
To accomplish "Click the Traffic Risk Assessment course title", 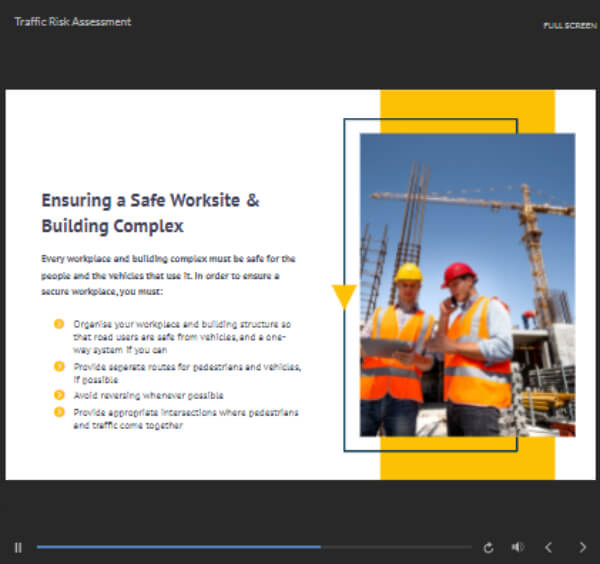I will 72,22.
